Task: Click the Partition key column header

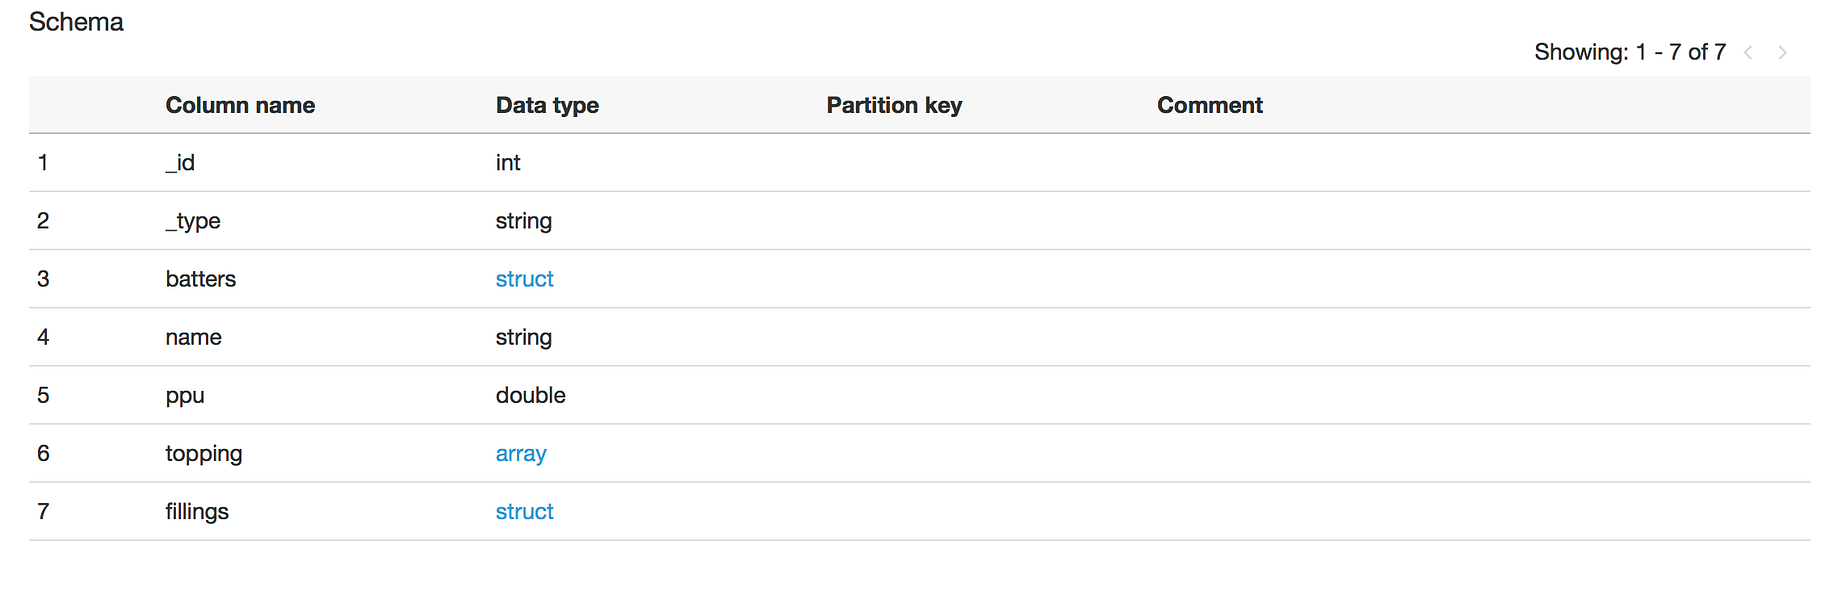Action: click(894, 105)
